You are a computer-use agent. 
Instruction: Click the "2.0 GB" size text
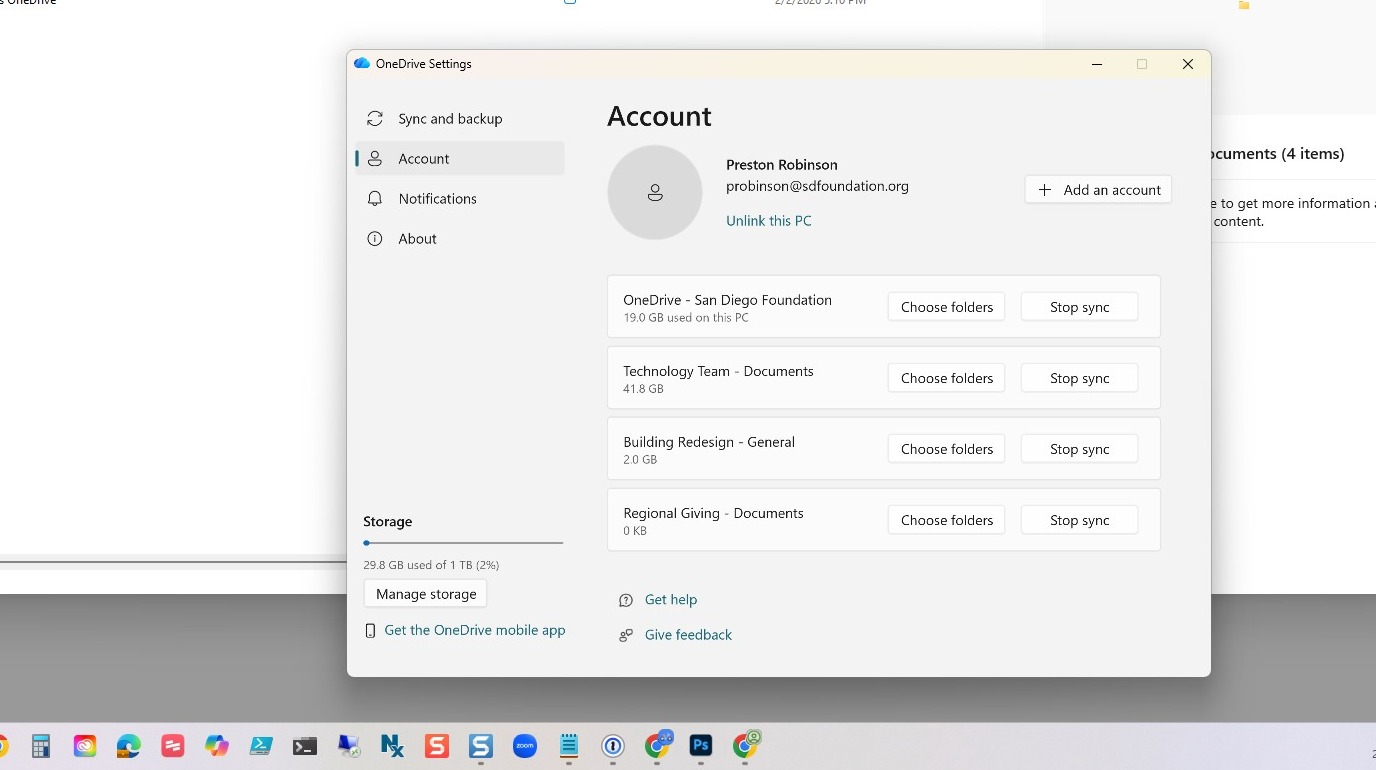point(640,460)
